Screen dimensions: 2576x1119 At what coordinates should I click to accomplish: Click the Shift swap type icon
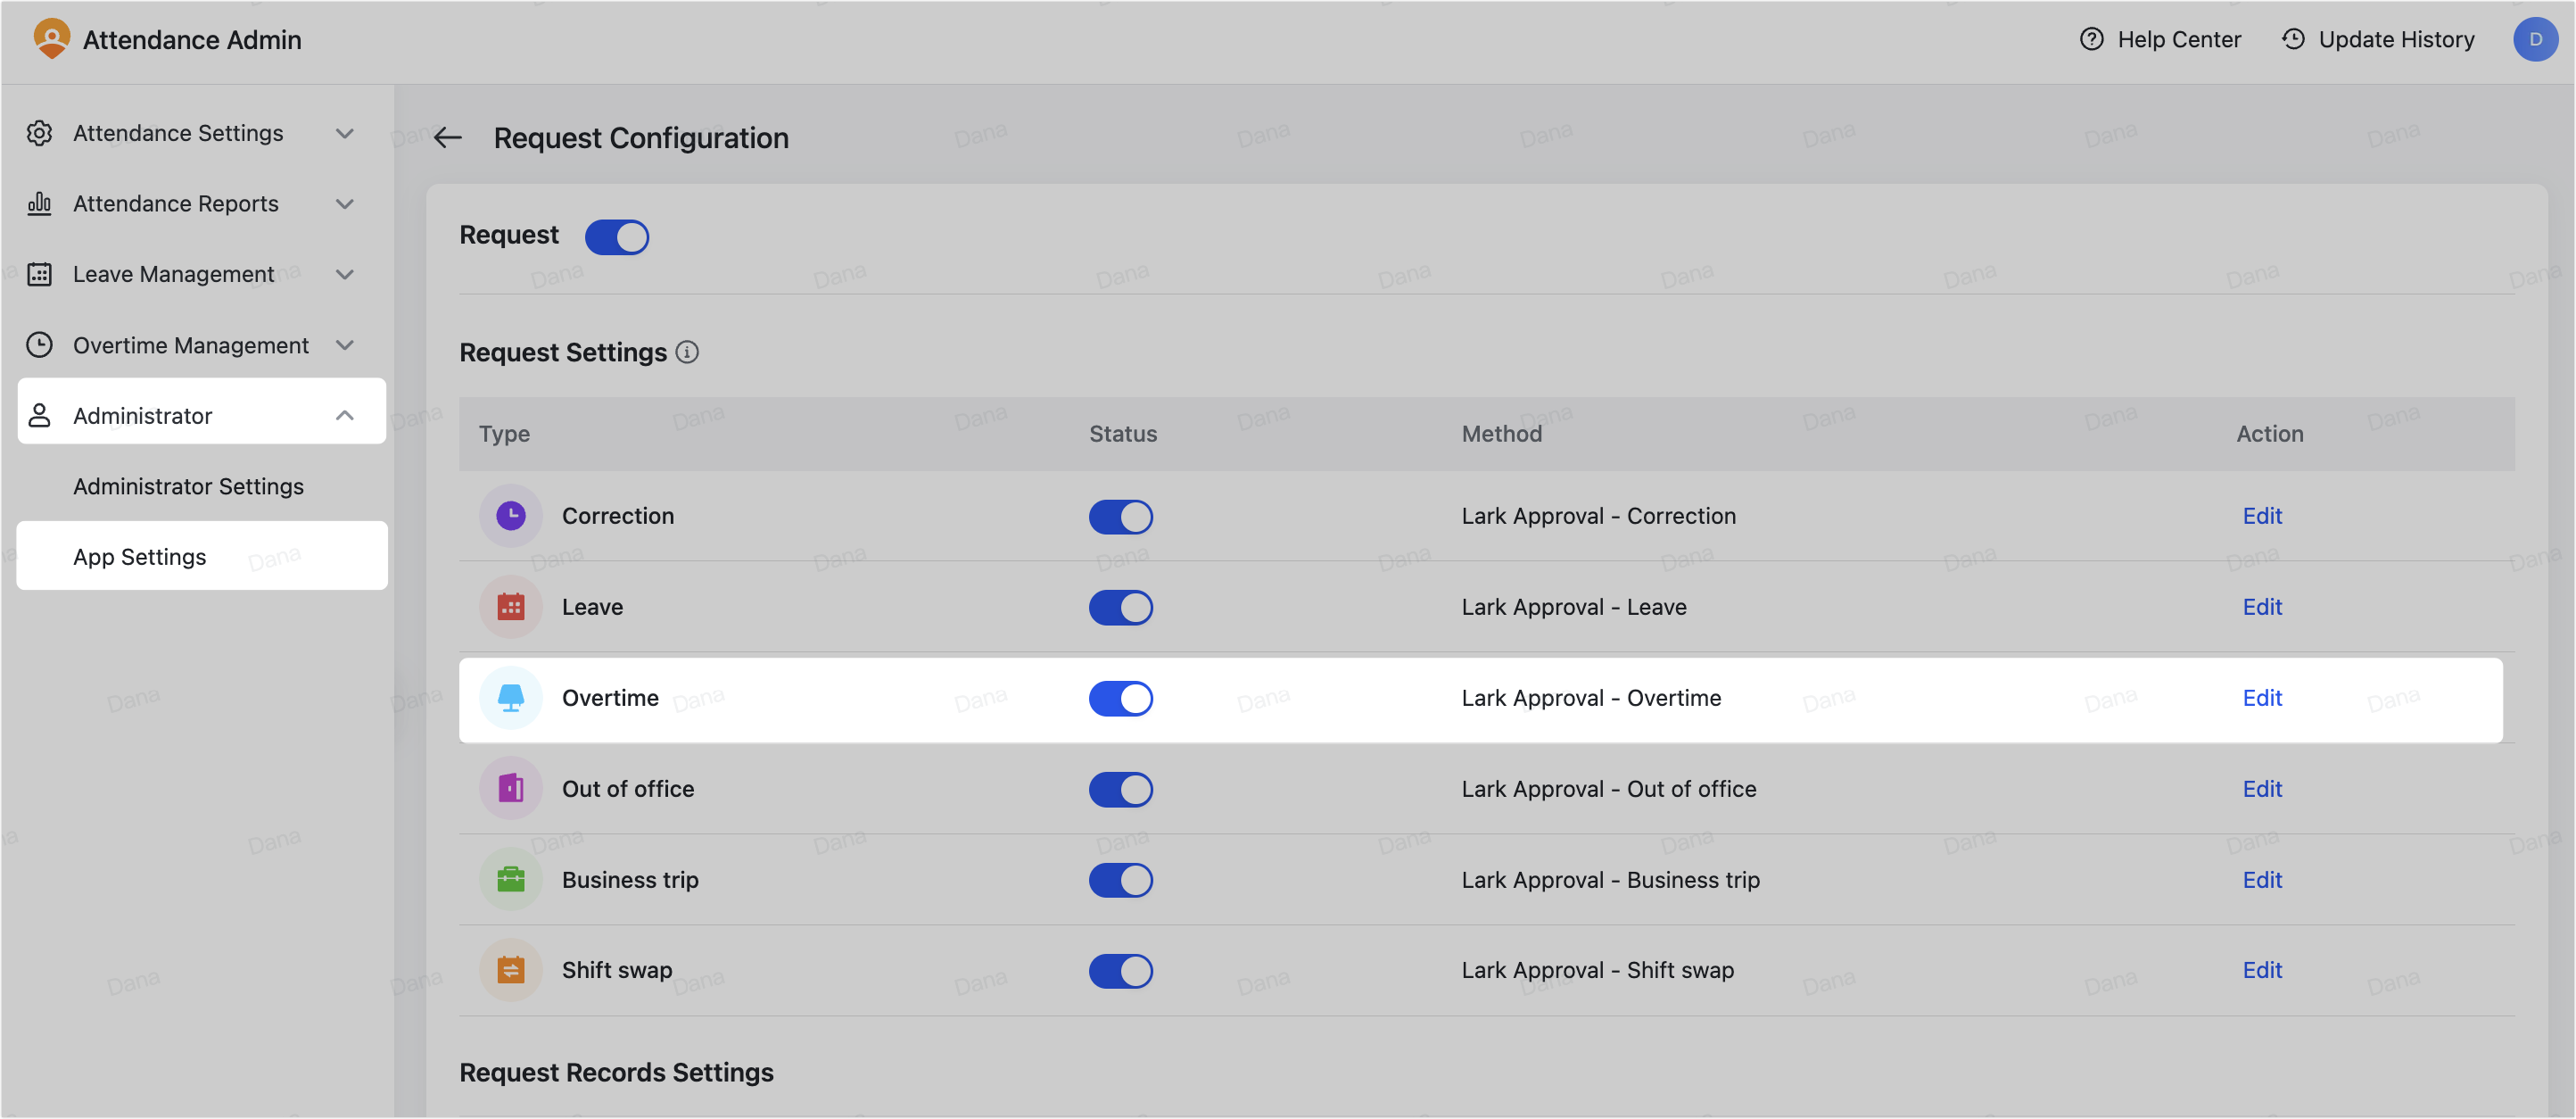coord(510,969)
